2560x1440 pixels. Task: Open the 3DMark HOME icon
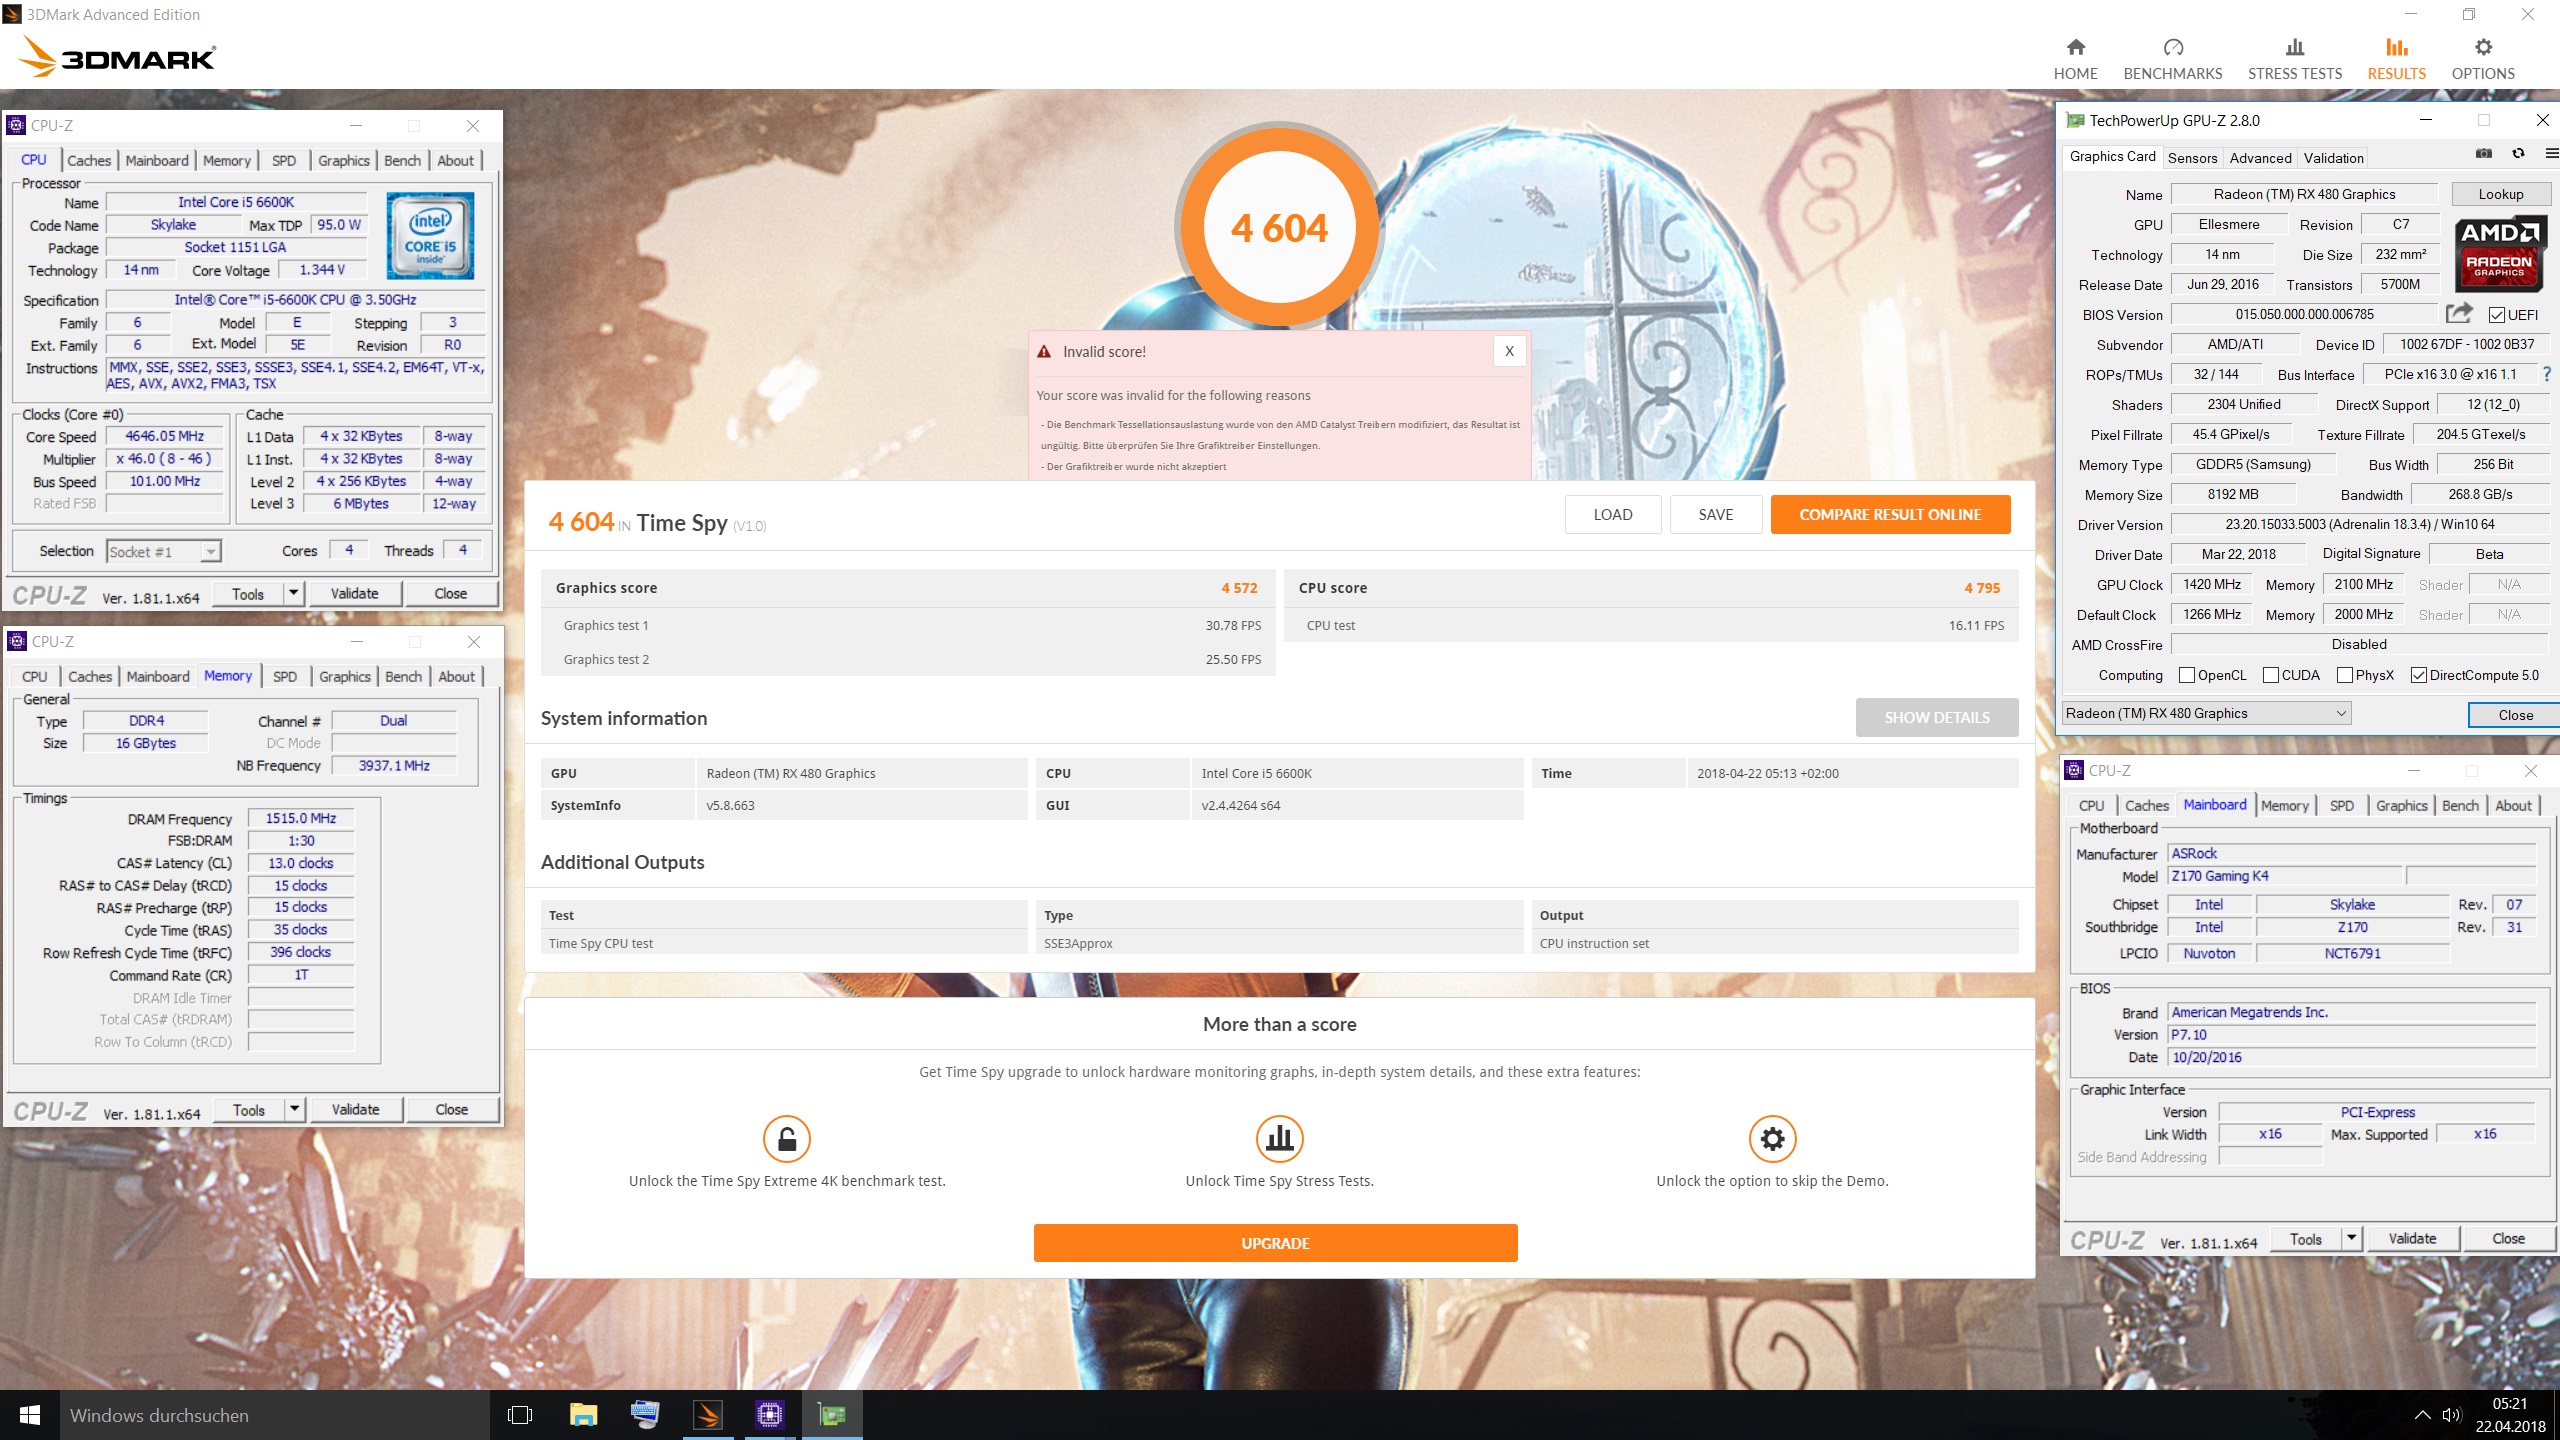coord(2076,47)
